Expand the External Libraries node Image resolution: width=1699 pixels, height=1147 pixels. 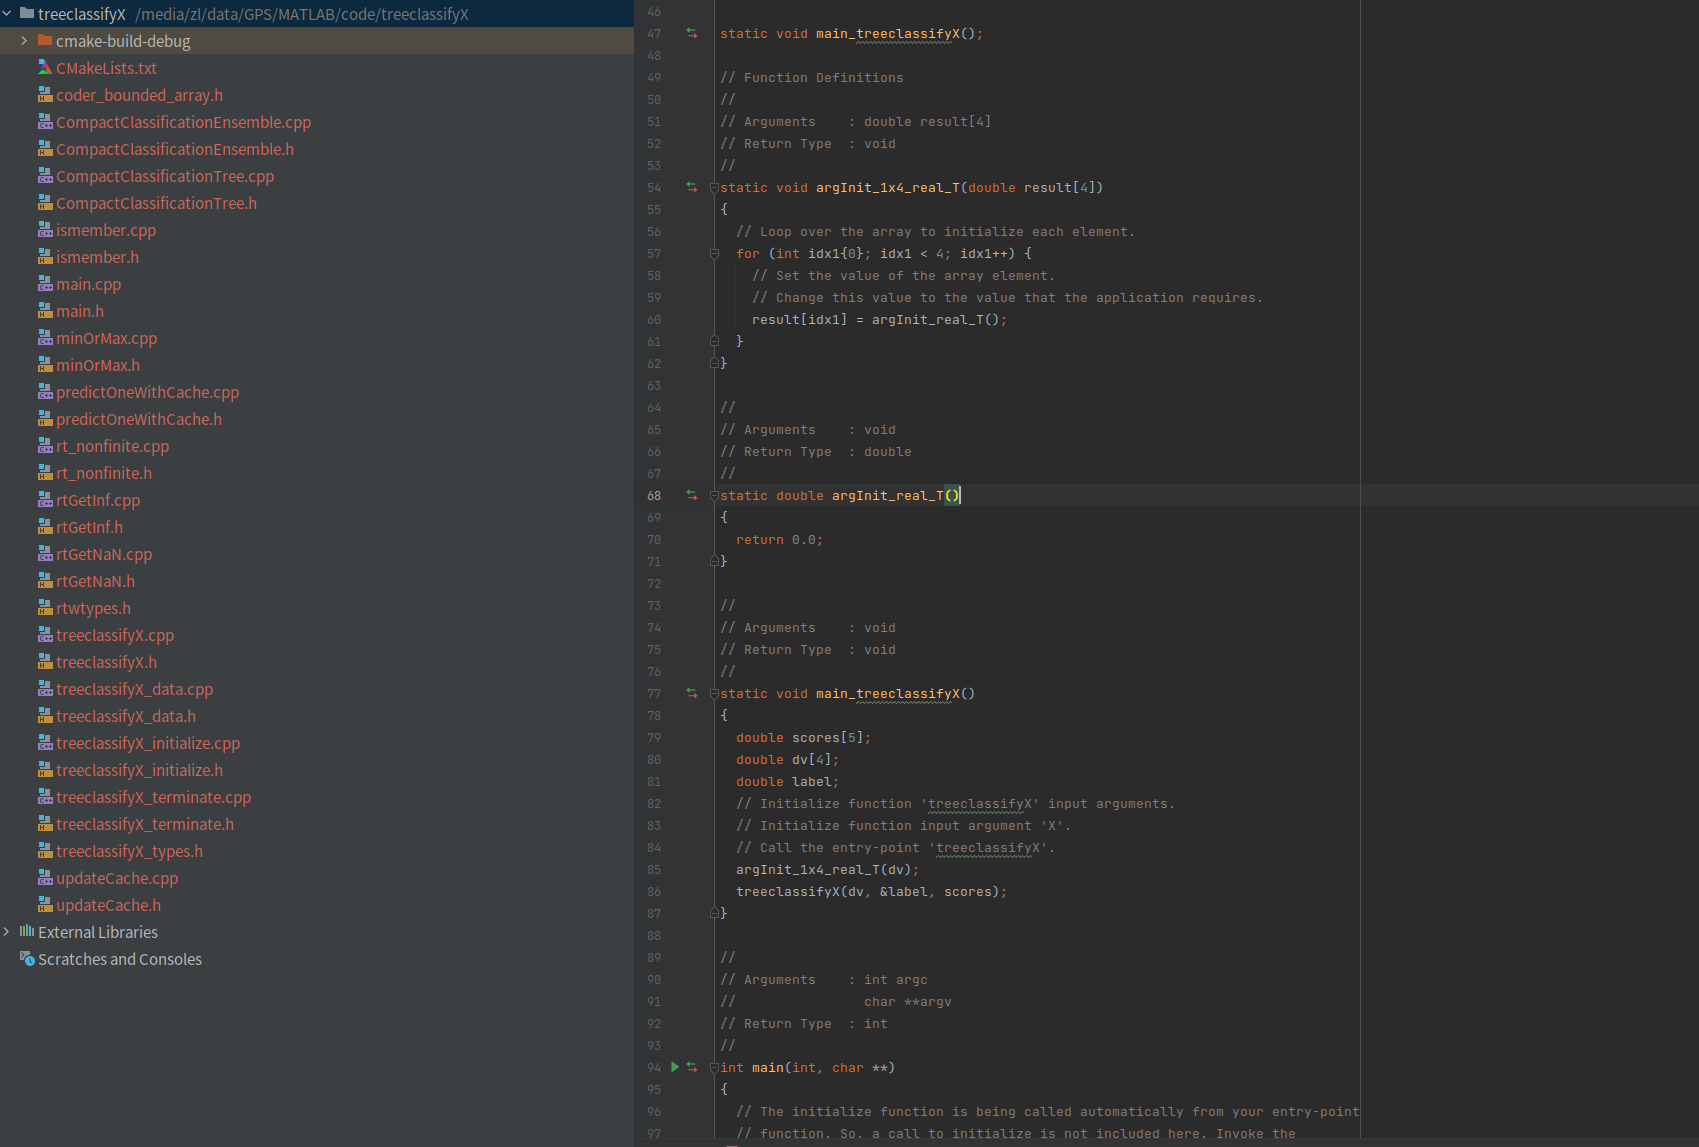pyautogui.click(x=7, y=932)
